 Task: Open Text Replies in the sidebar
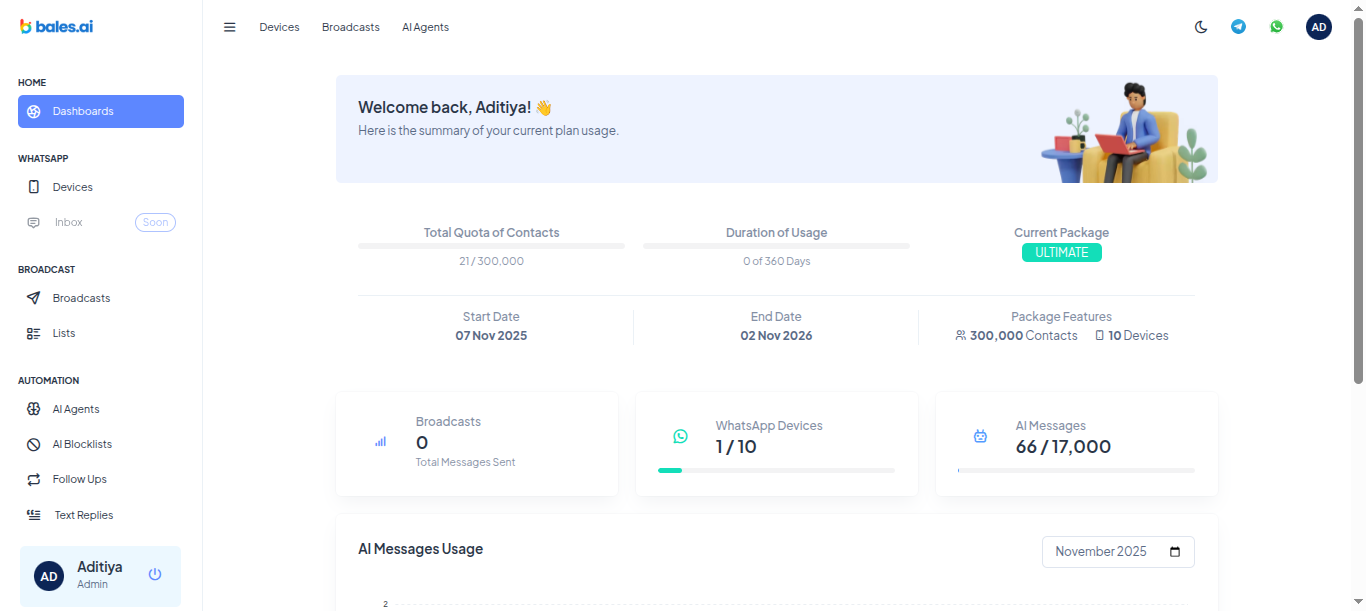pos(101,515)
